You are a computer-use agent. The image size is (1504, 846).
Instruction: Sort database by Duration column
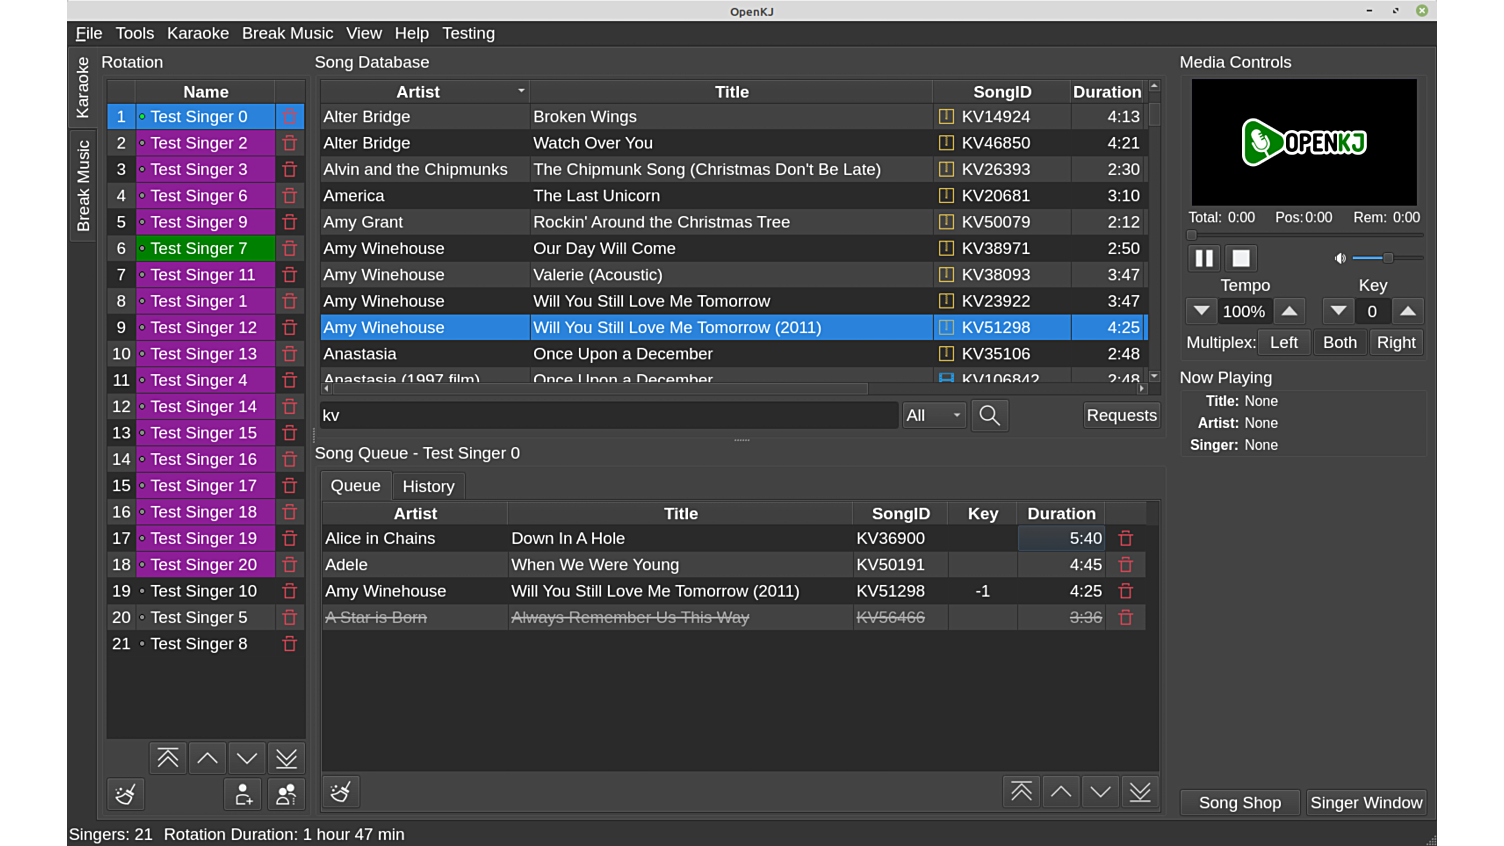[x=1107, y=92]
